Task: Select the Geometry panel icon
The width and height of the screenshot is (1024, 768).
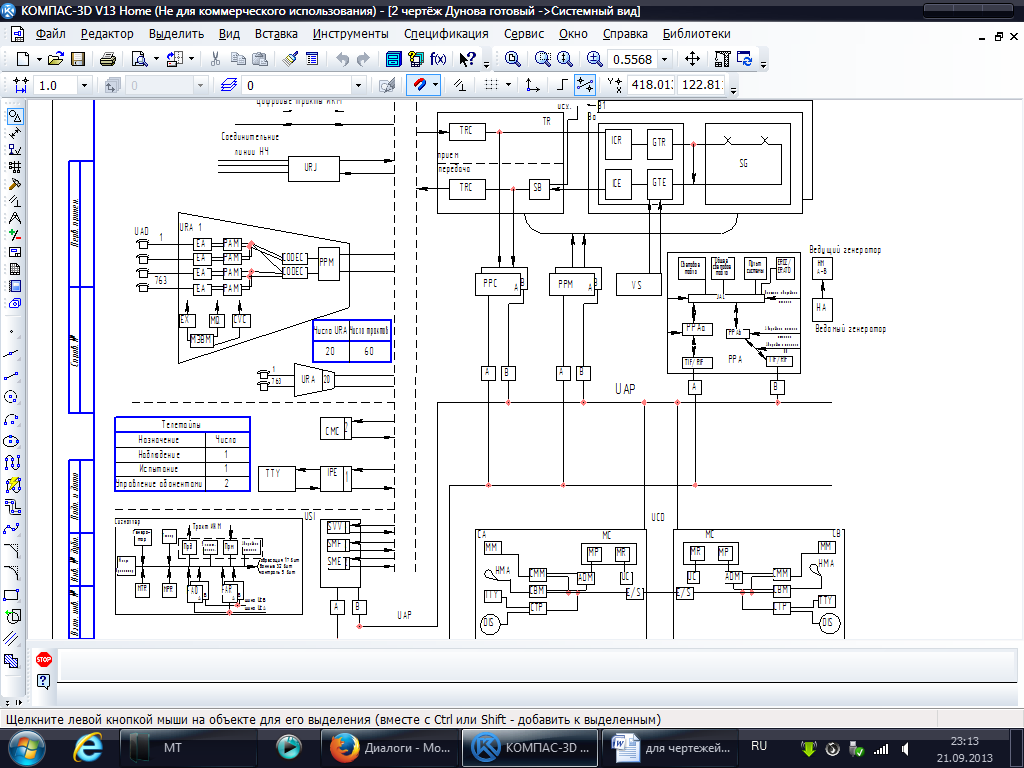Action: click(14, 116)
